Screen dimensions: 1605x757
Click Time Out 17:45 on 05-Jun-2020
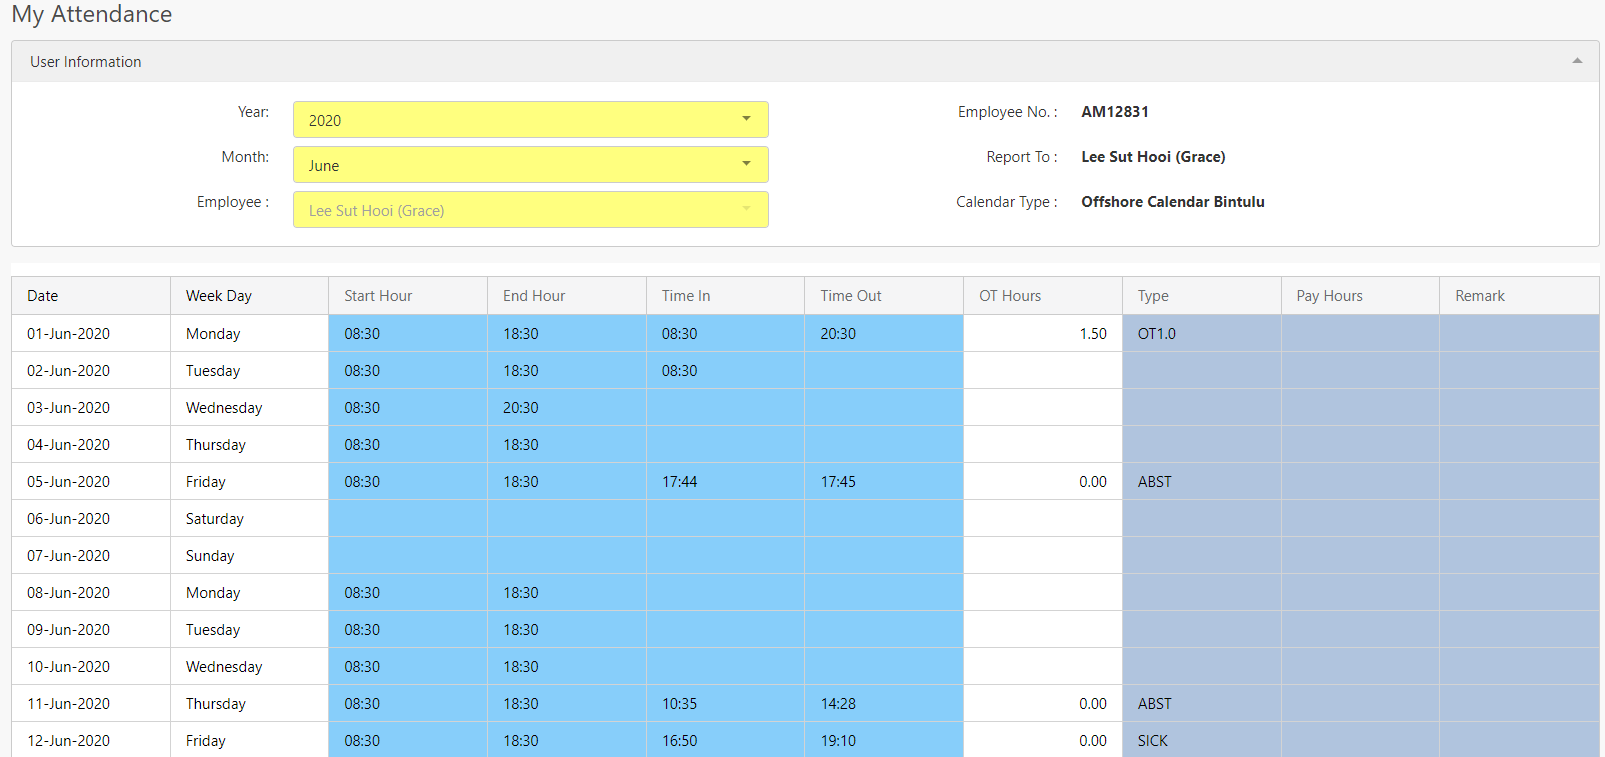[884, 482]
